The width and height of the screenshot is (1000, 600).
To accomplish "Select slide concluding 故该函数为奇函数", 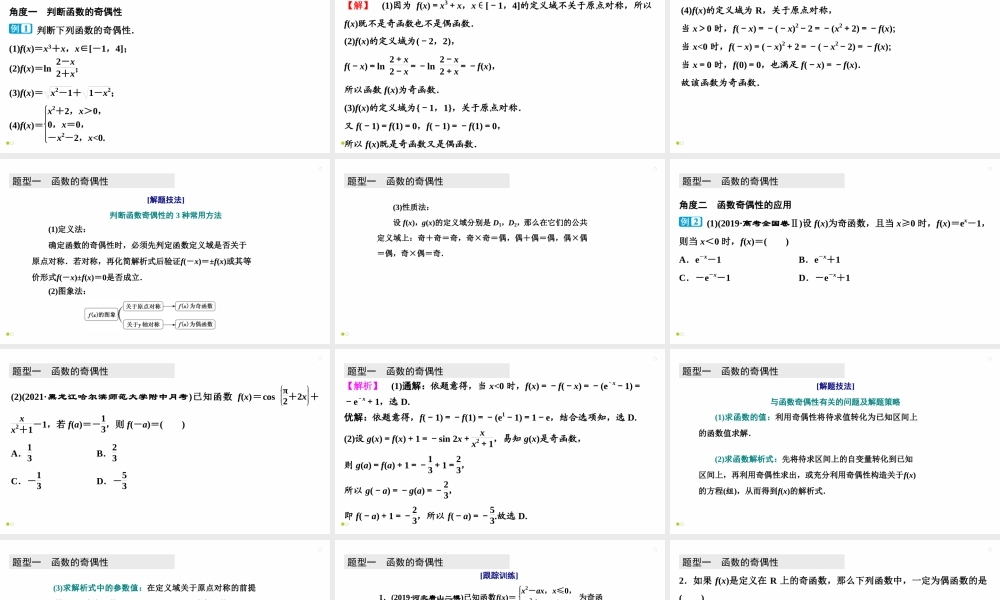I will pos(835,75).
